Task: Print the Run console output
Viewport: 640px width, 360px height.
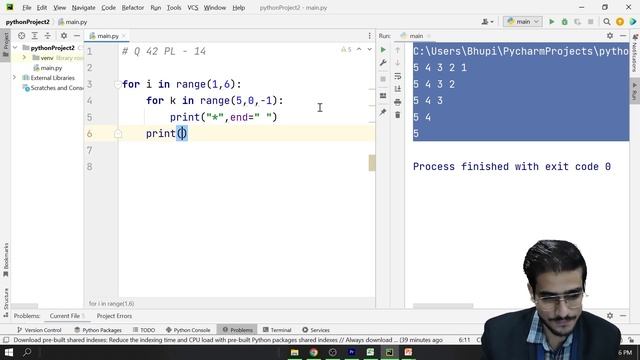Action: [398, 102]
